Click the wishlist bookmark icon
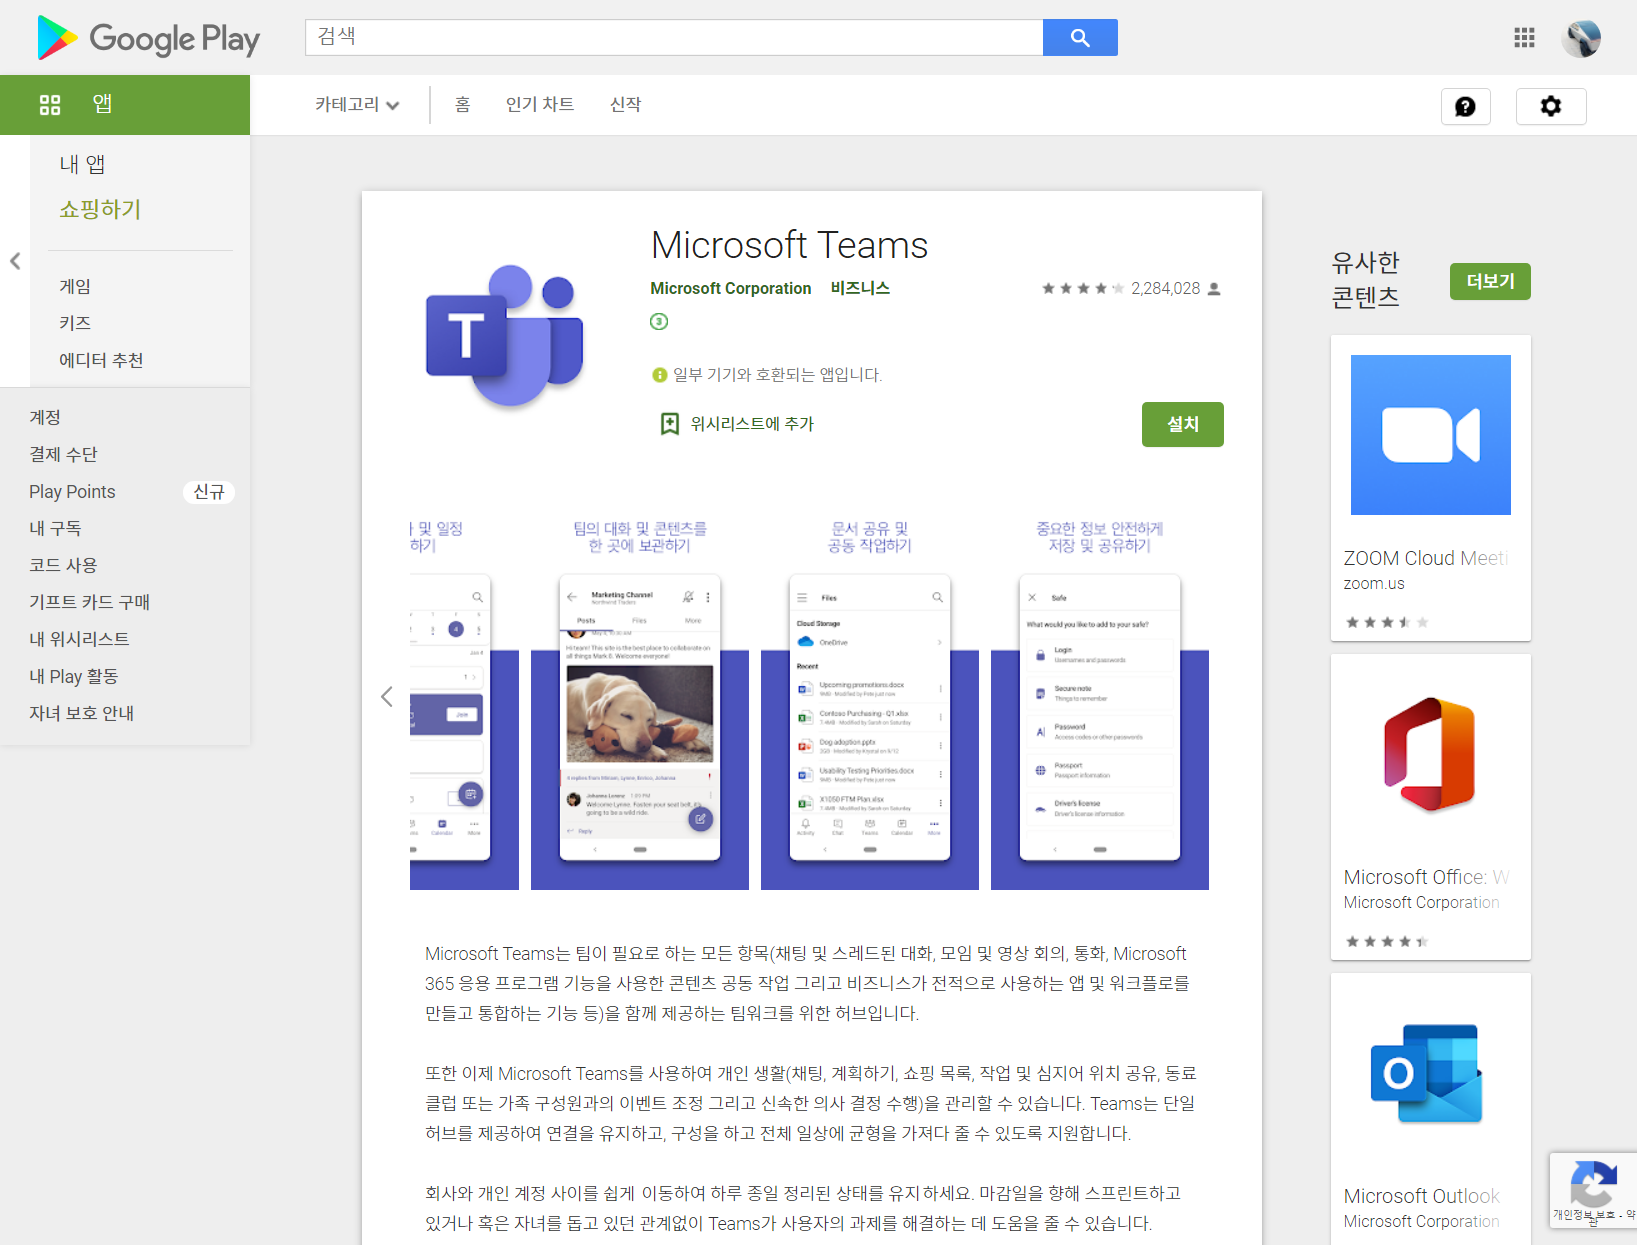The height and width of the screenshot is (1245, 1637). (670, 424)
